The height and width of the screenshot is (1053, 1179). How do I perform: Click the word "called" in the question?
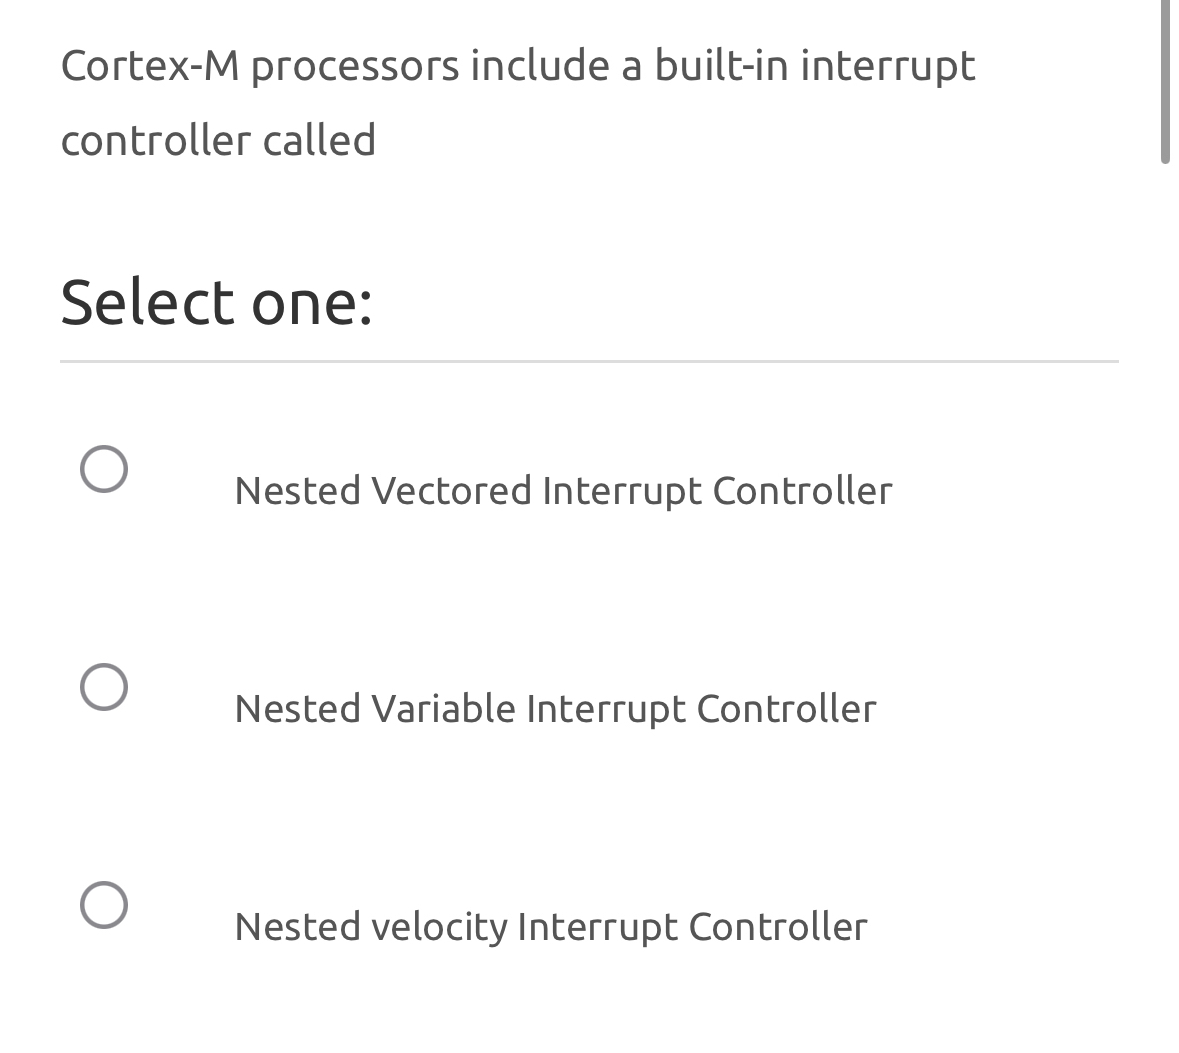coord(319,140)
